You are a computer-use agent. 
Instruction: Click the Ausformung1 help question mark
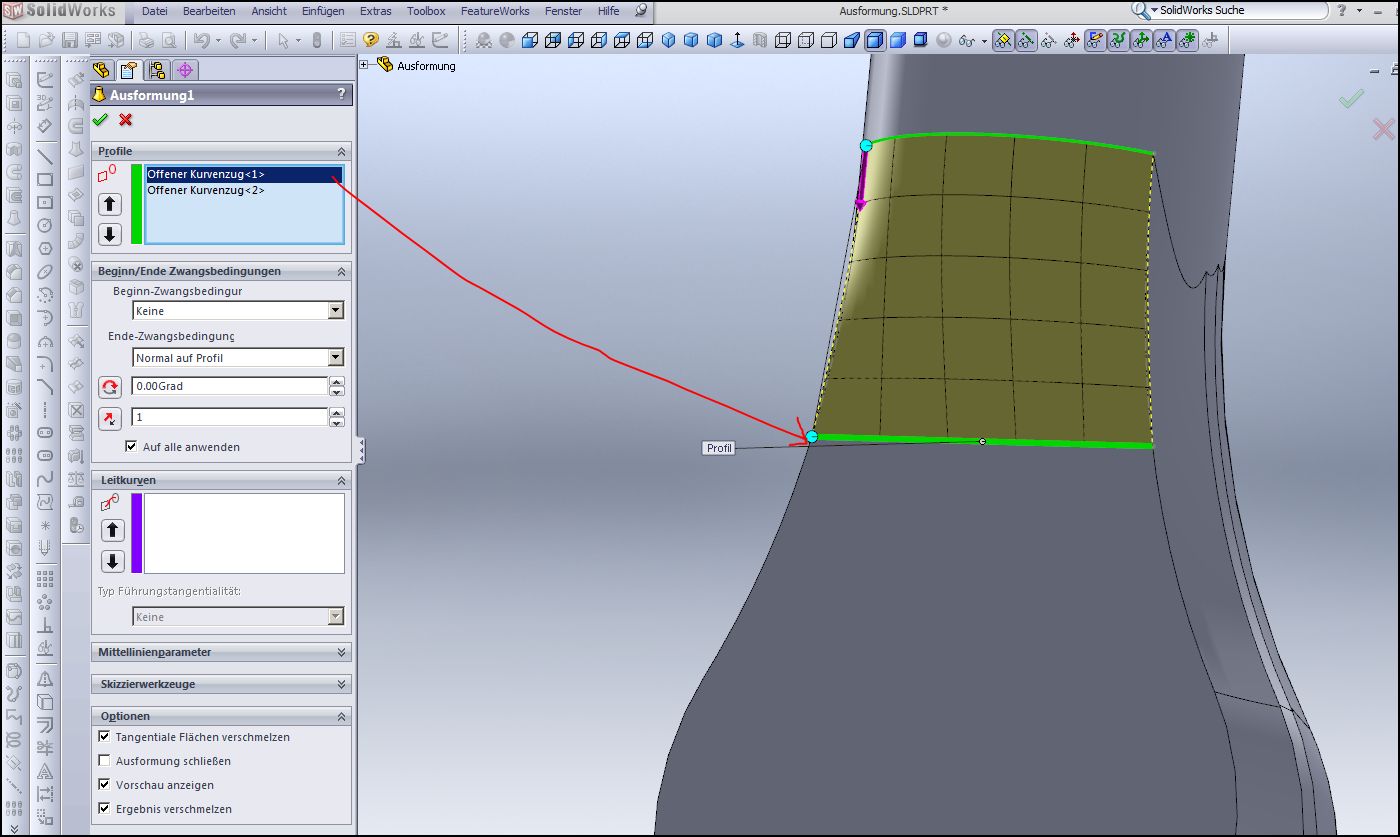(x=341, y=94)
